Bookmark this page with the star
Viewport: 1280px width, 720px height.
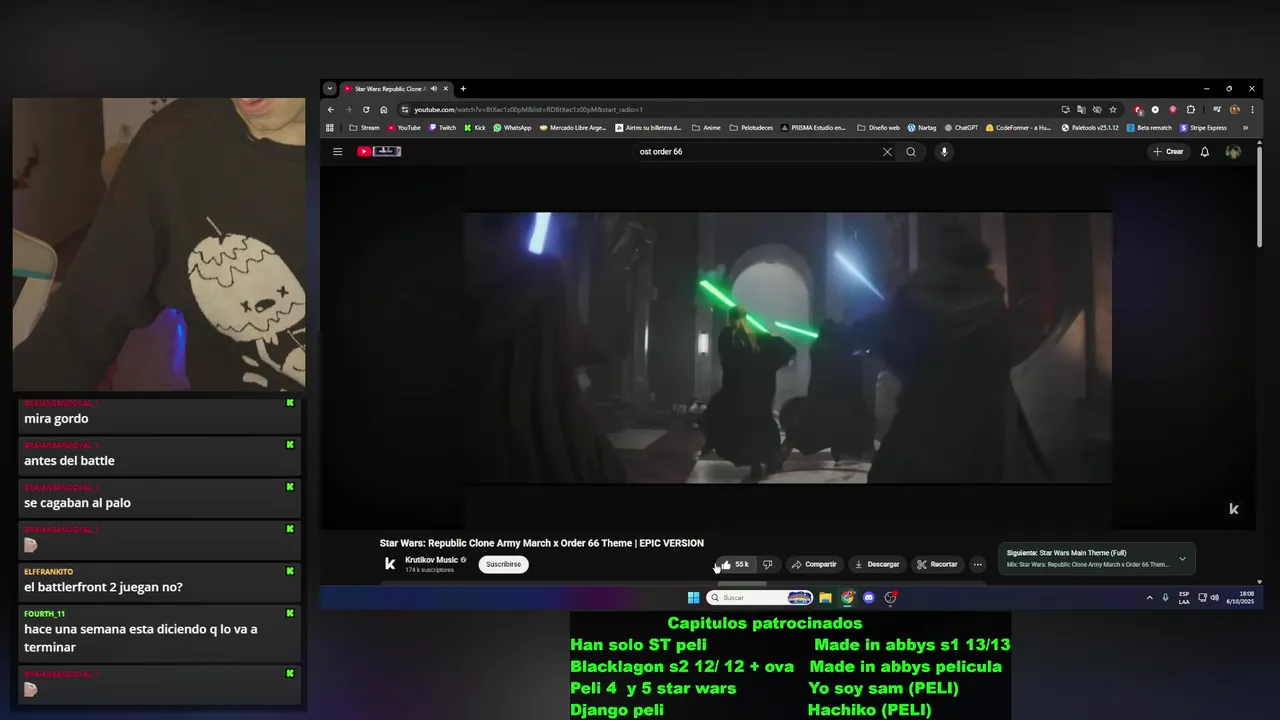coord(1113,110)
